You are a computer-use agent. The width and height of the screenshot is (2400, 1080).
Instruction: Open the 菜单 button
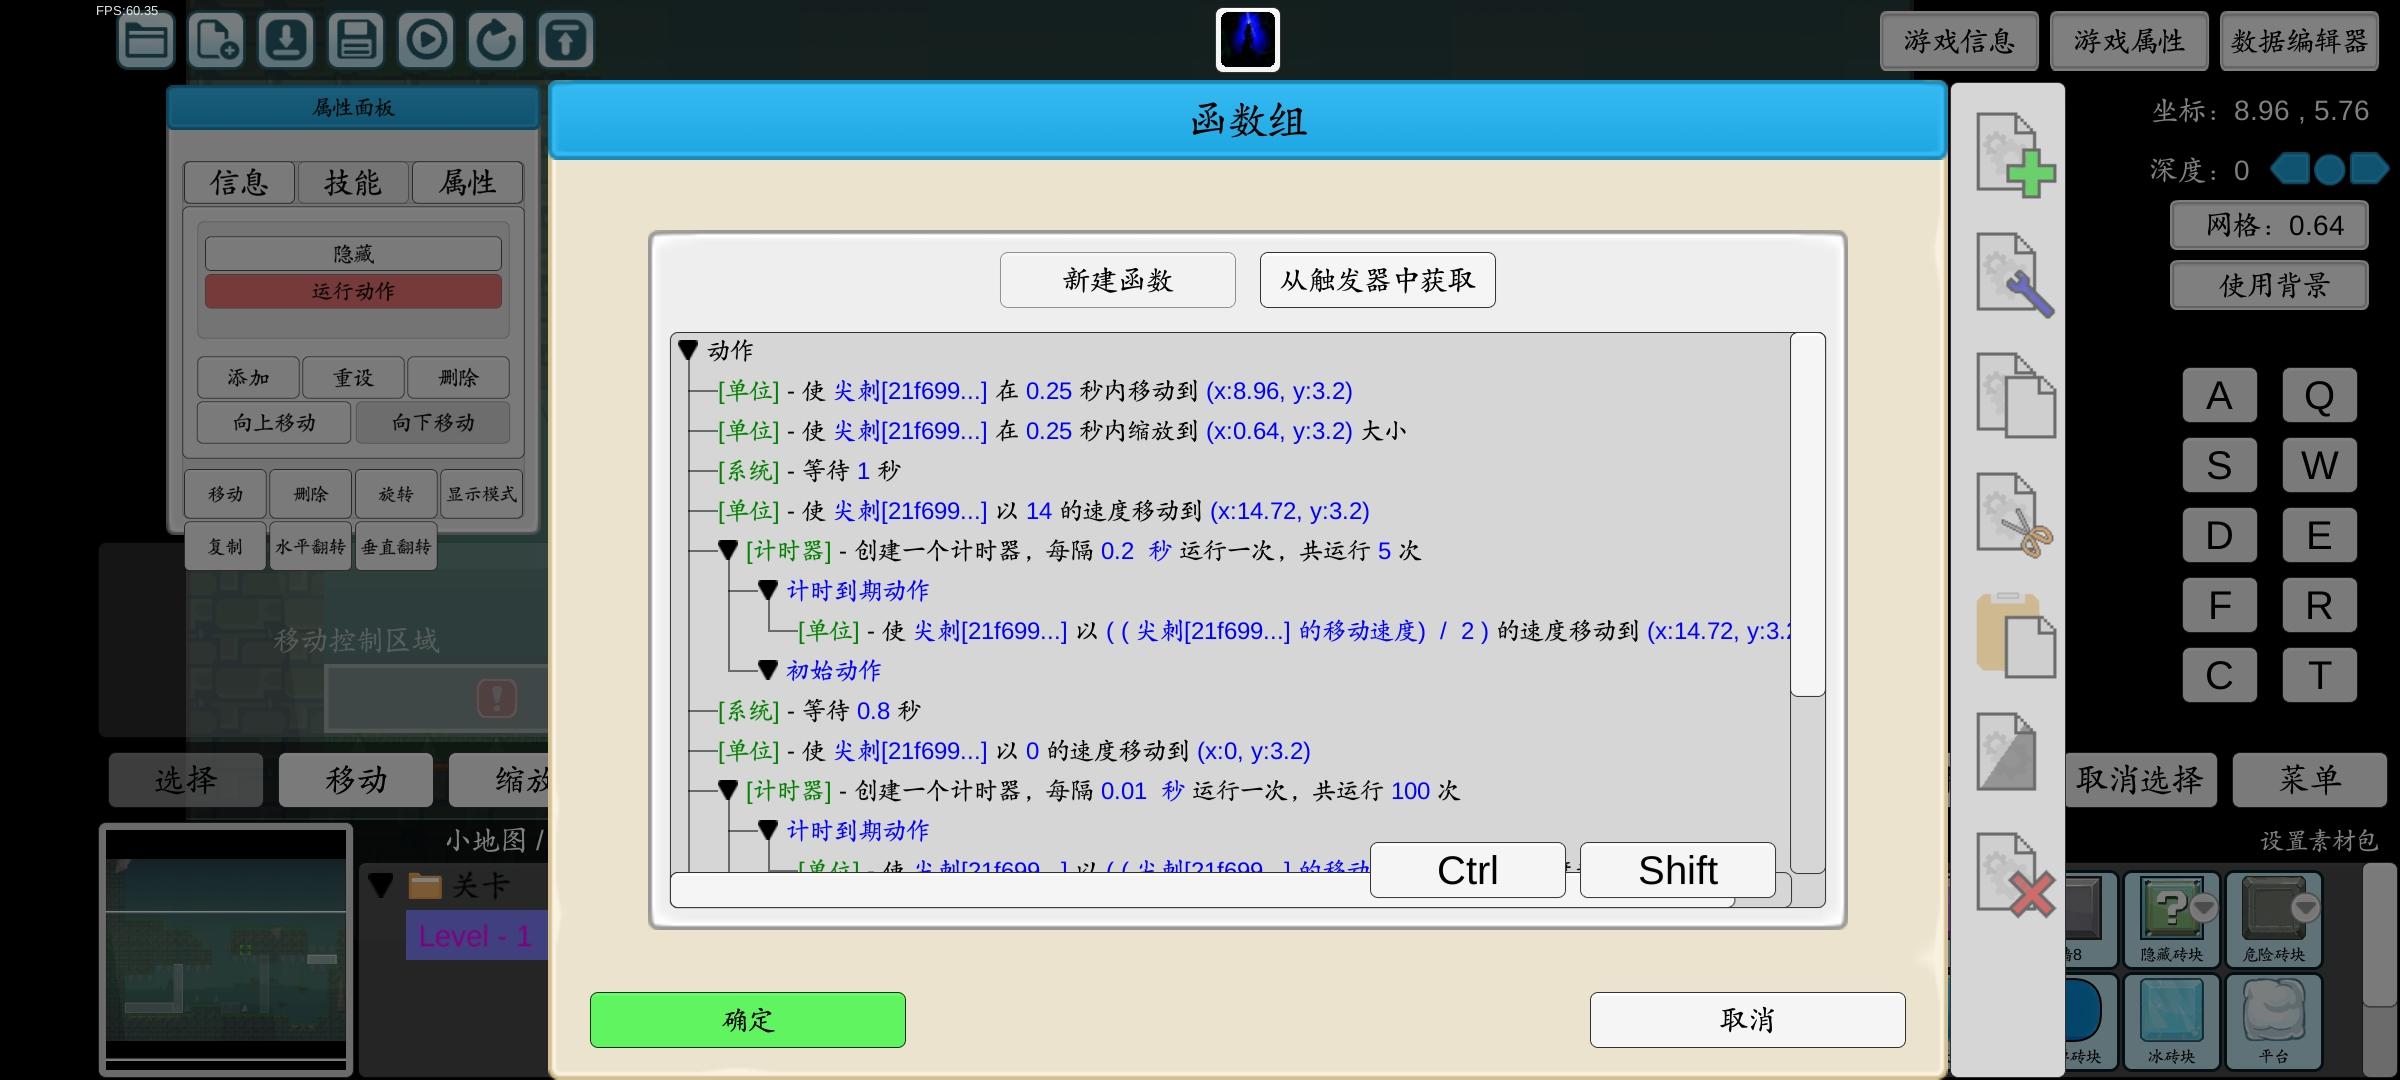click(2309, 780)
